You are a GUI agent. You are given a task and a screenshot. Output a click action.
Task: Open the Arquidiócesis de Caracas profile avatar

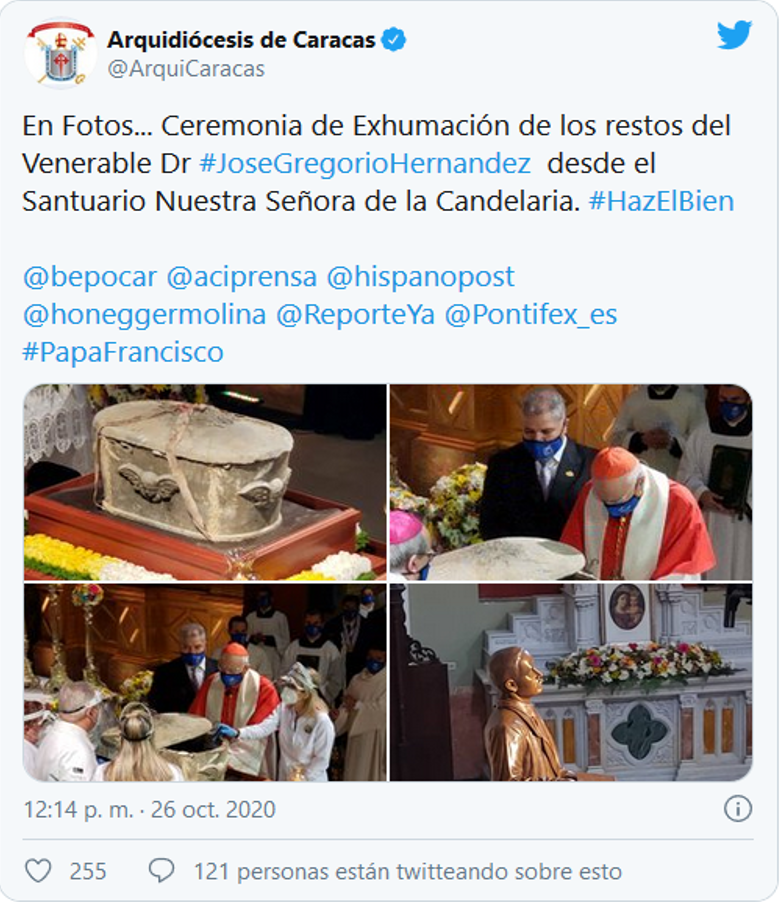60,53
